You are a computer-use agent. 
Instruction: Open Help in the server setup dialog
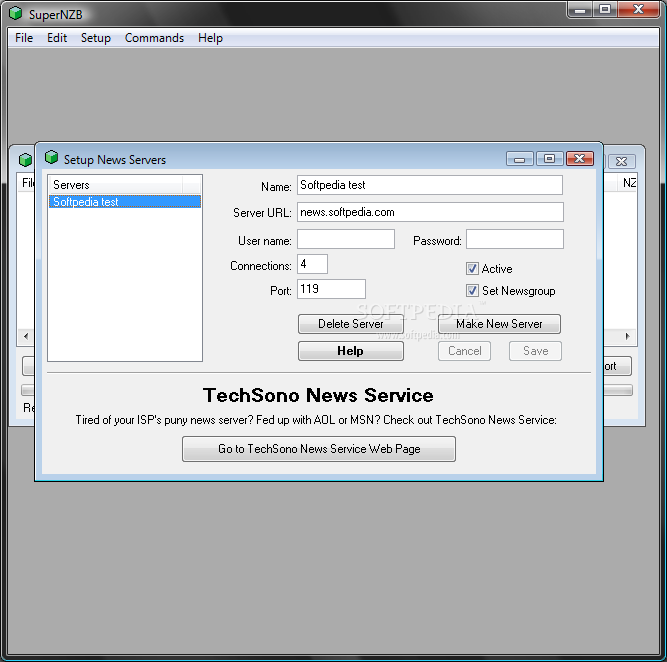(351, 351)
